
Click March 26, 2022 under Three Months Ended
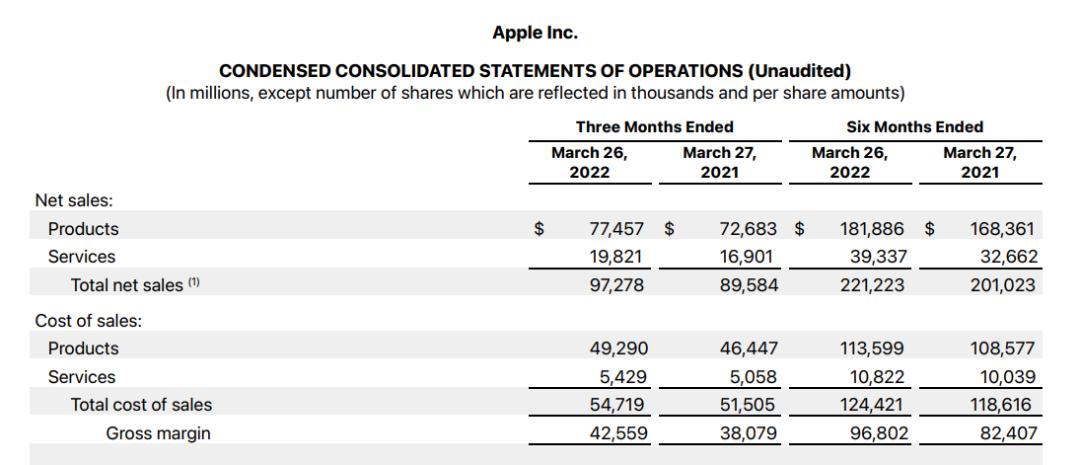[589, 163]
